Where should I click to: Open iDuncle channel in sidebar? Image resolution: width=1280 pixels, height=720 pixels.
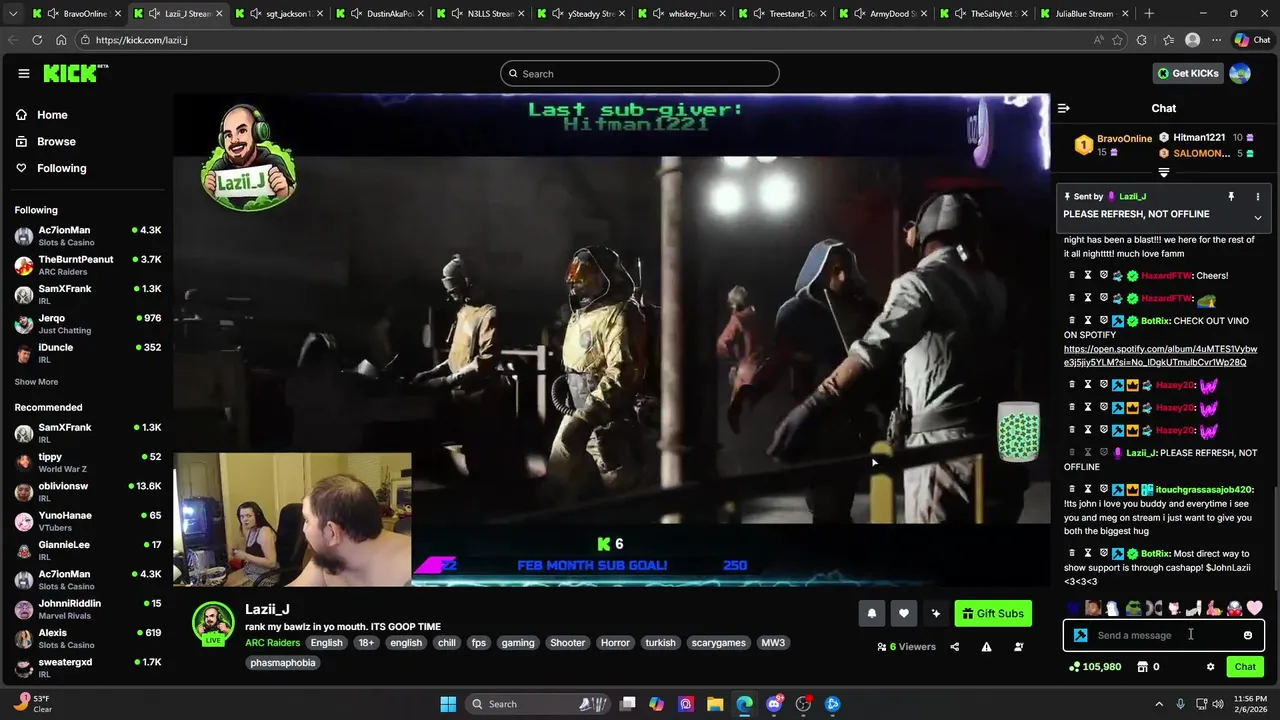pyautogui.click(x=88, y=353)
